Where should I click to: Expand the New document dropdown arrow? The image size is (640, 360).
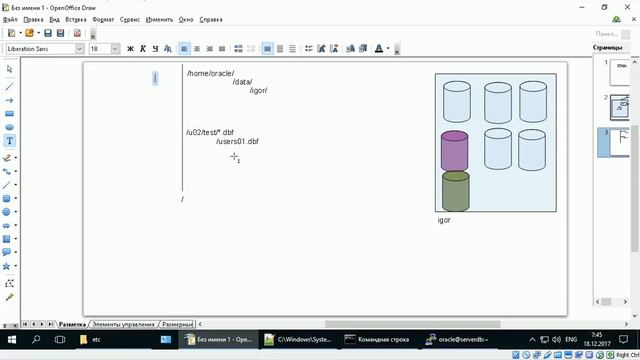[x=20, y=33]
